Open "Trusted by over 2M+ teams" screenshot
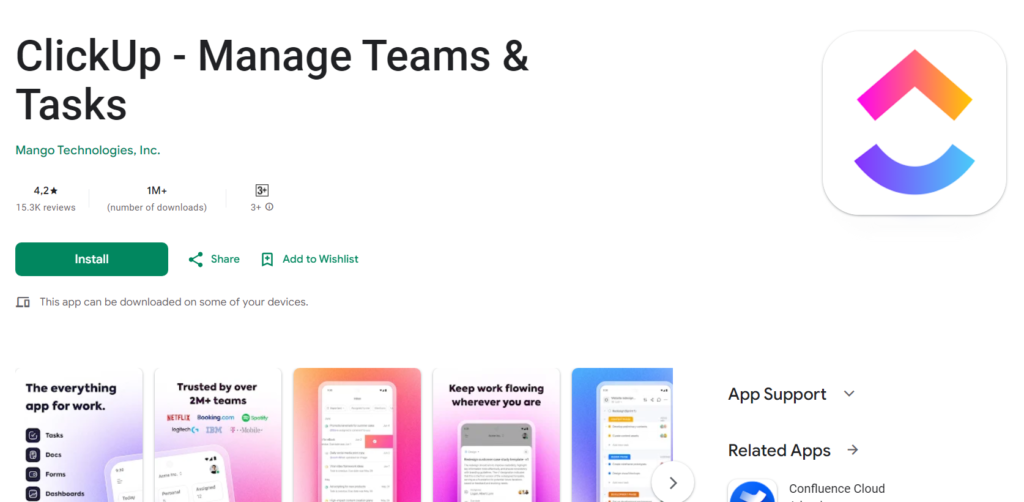 click(217, 435)
